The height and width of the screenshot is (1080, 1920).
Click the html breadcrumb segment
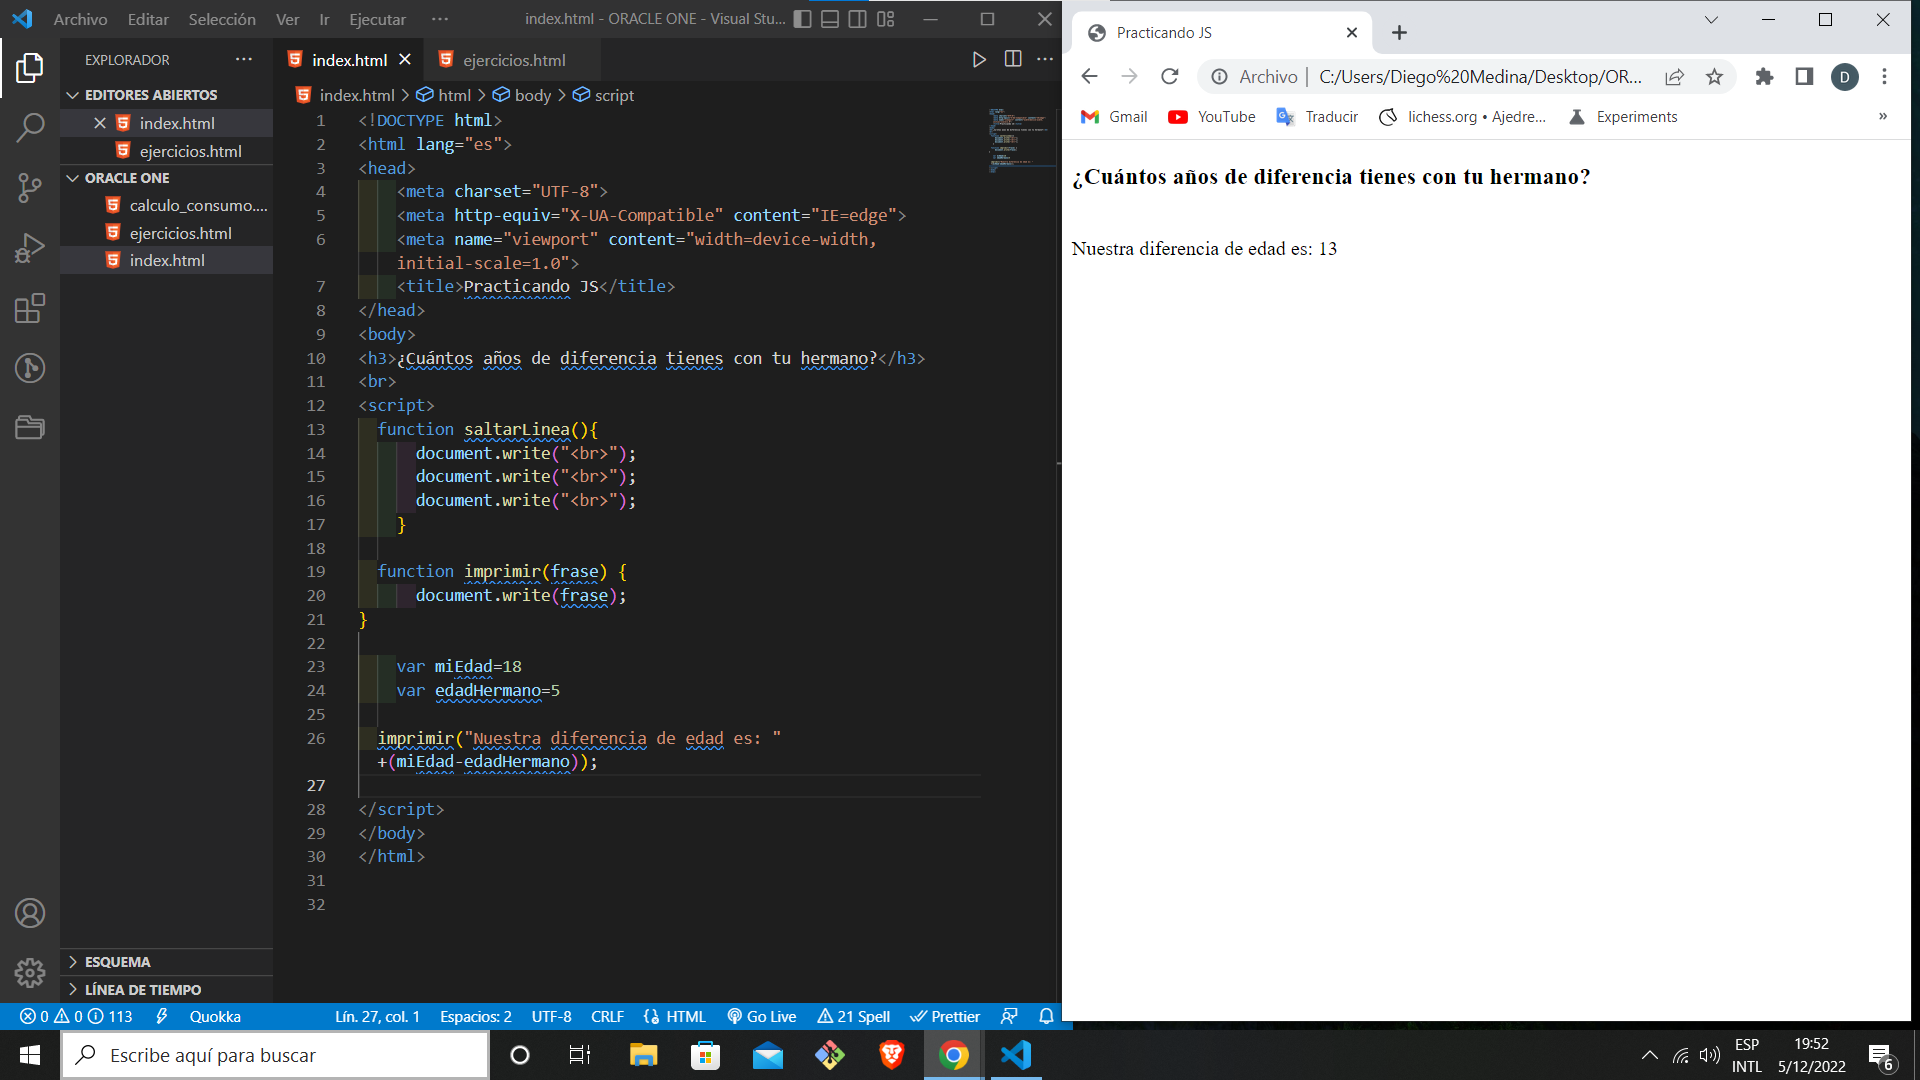point(443,95)
